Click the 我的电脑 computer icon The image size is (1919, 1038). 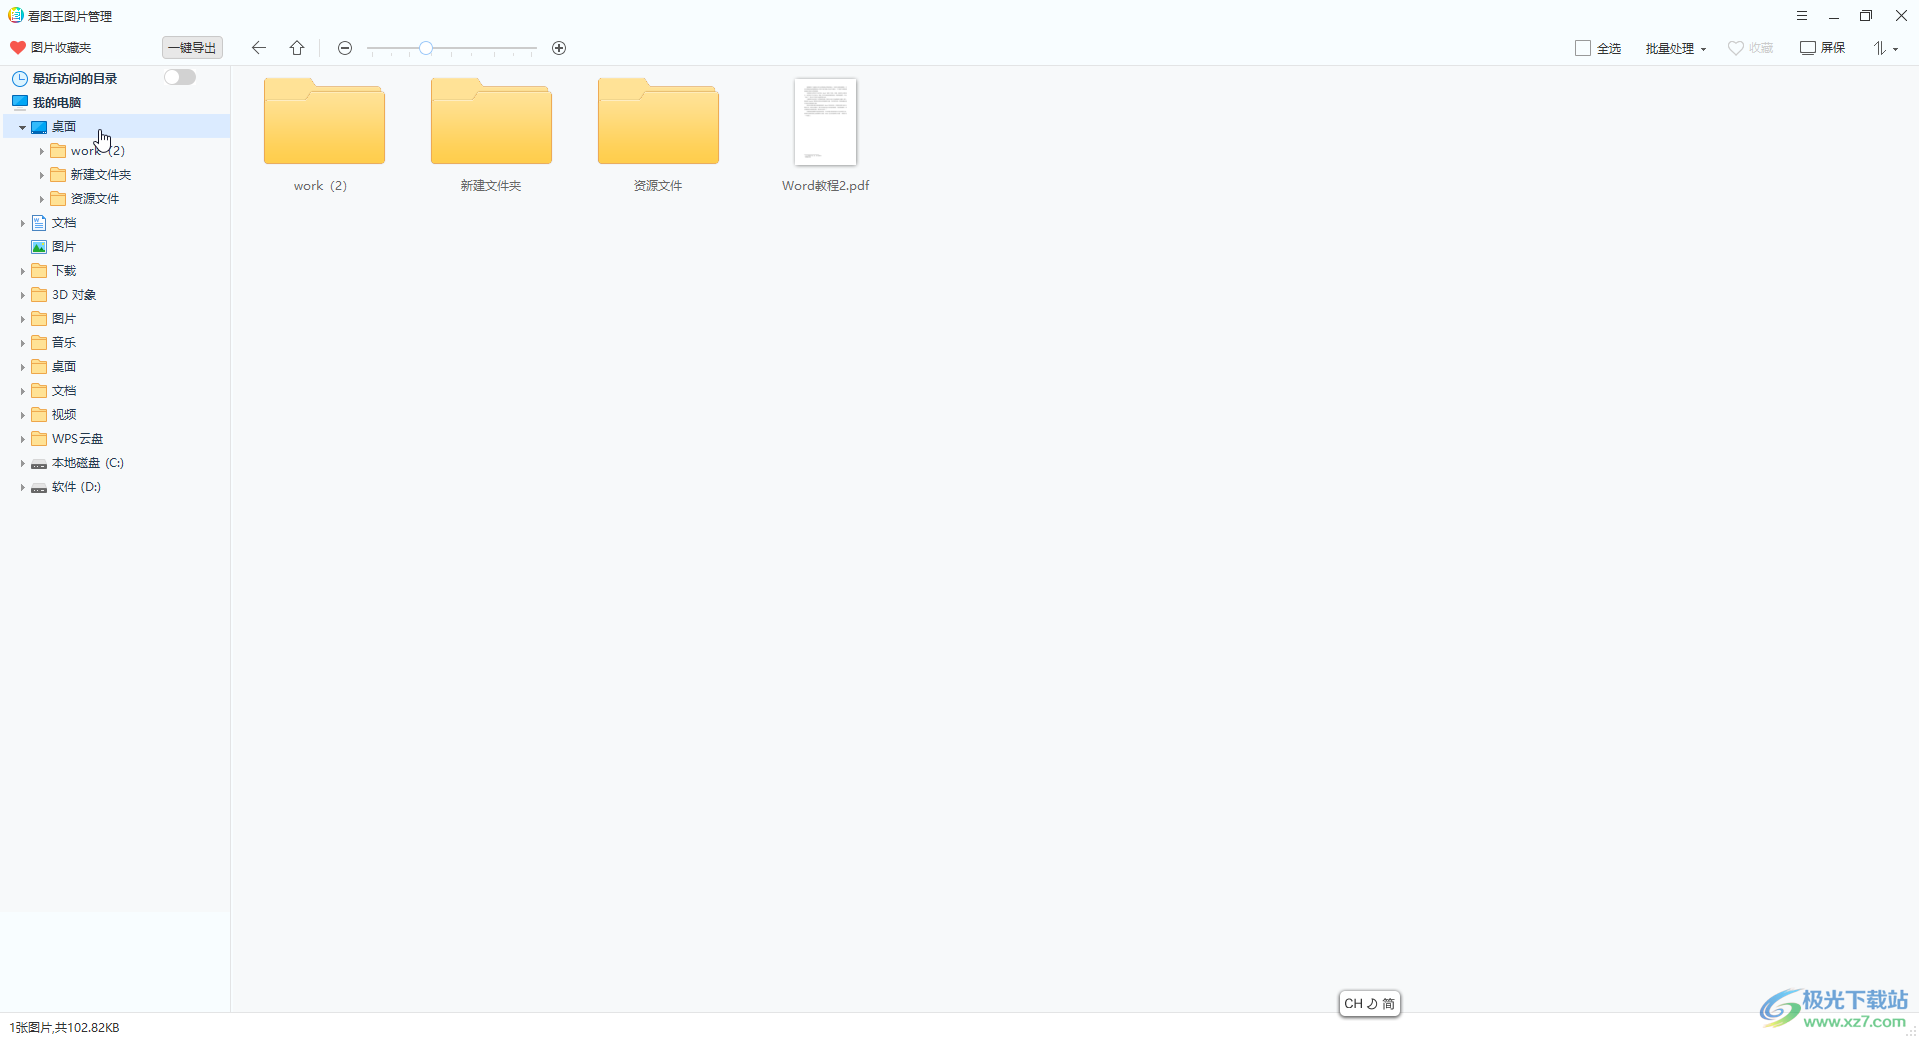20,102
